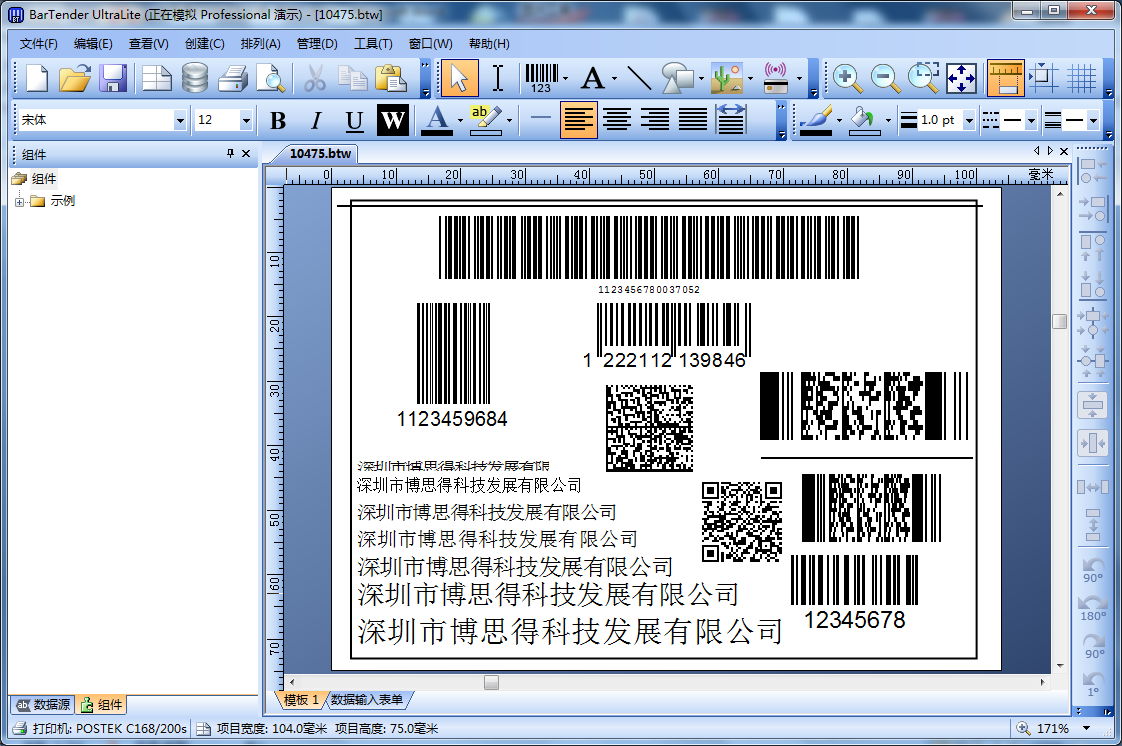Fit label to window icon
The image size is (1122, 746).
[961, 78]
